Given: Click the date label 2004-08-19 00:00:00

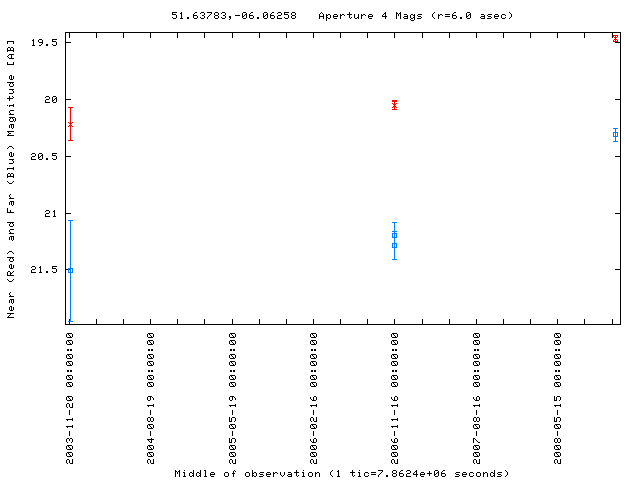Looking at the screenshot, I should [151, 398].
